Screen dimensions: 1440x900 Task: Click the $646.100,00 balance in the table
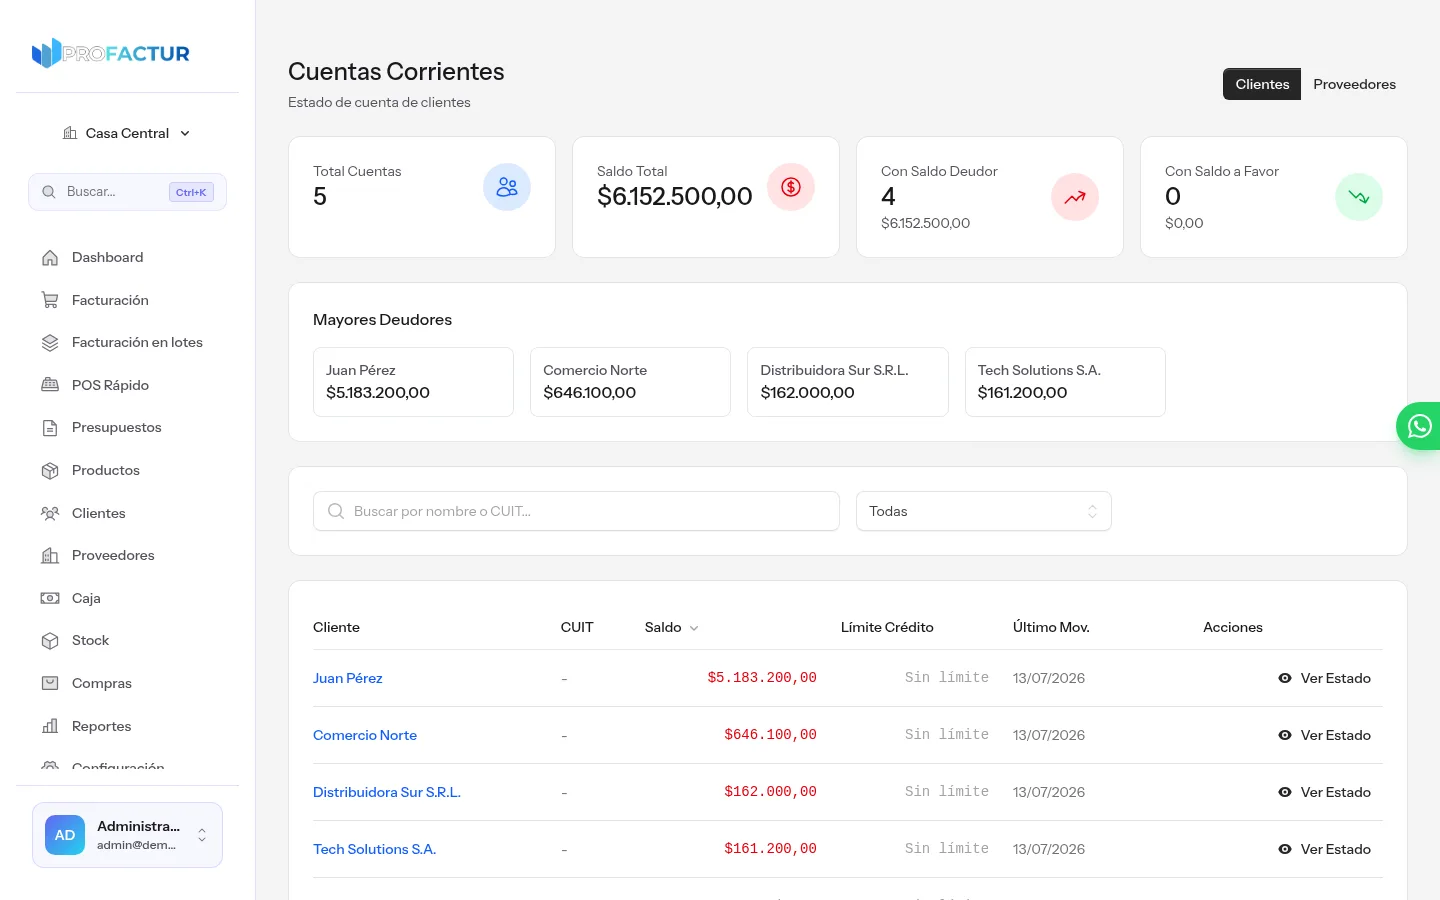click(770, 735)
